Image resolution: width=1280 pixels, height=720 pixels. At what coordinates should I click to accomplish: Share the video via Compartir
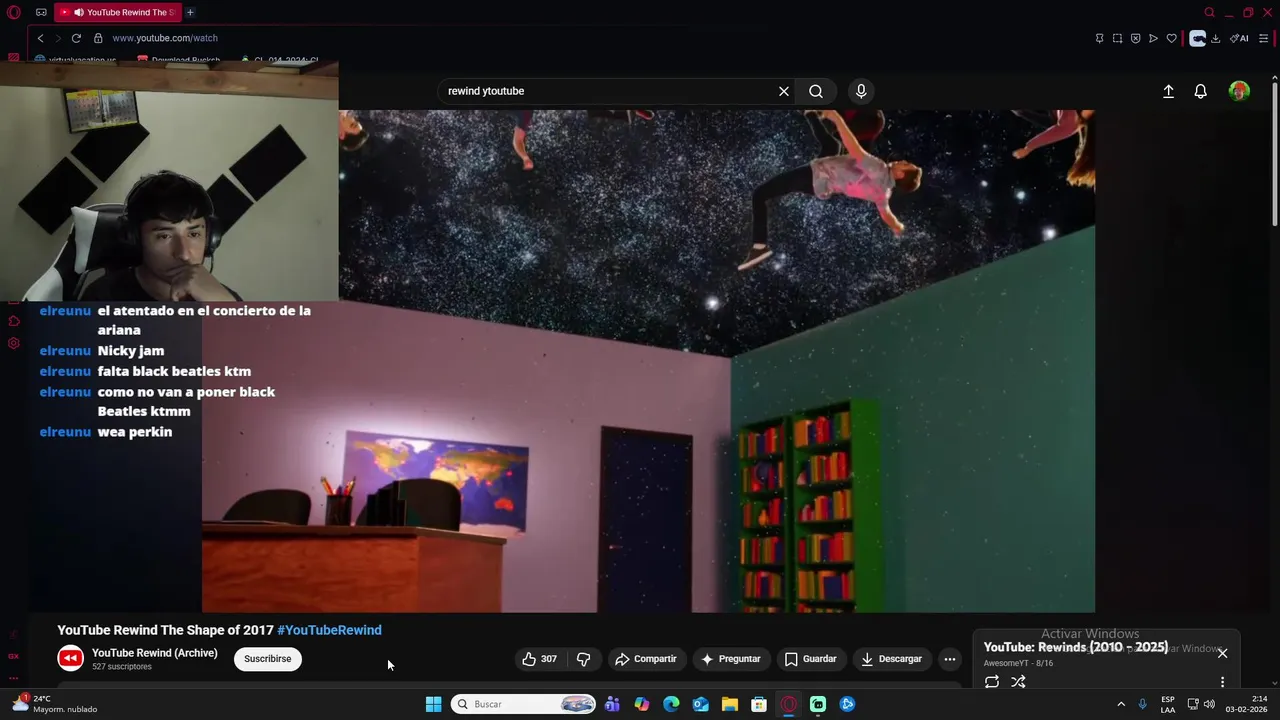pos(647,659)
